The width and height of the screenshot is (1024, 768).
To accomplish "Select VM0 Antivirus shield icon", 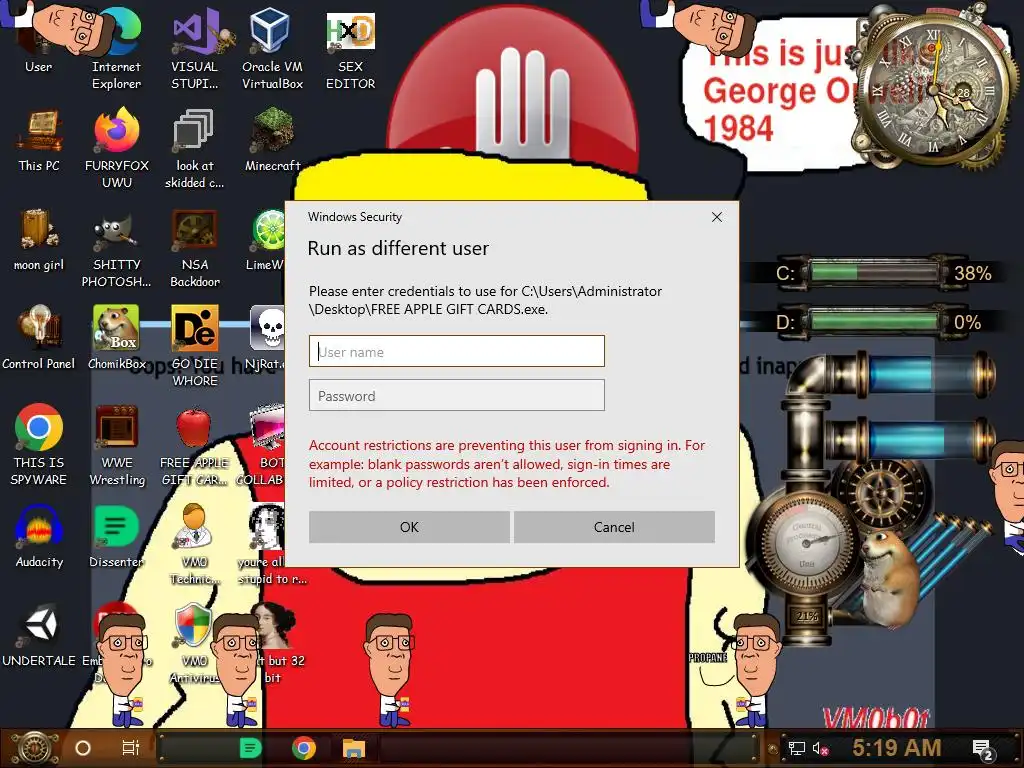I will coord(195,643).
